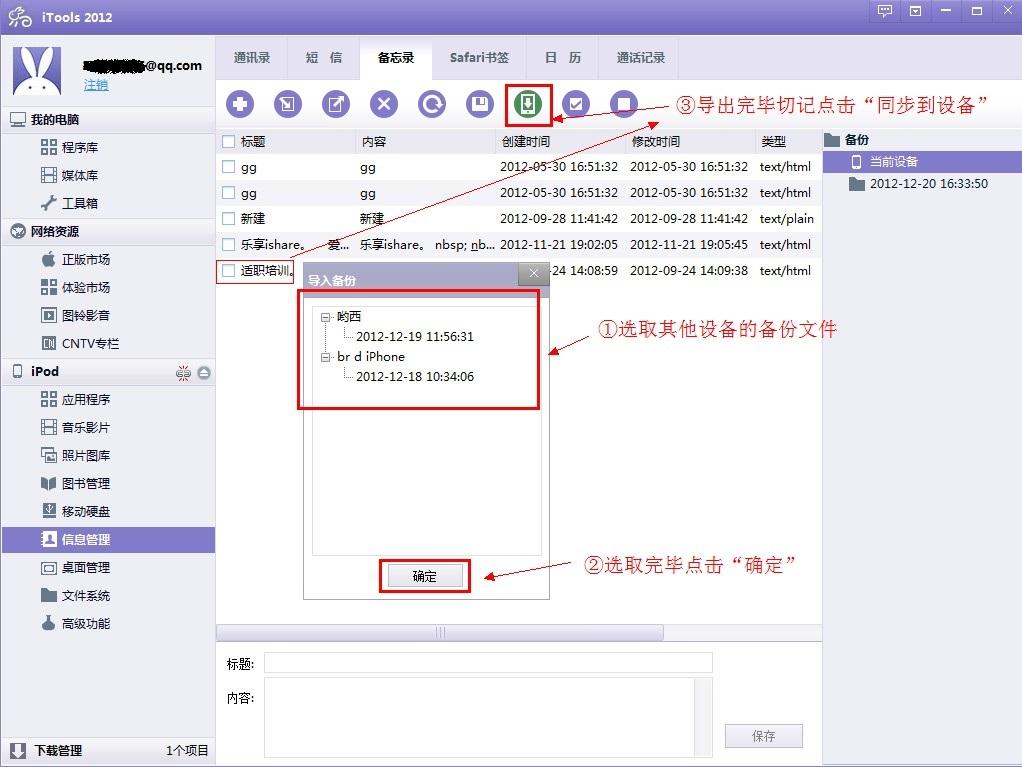Open the Safari书签 tab
The height and width of the screenshot is (767, 1022).
pyautogui.click(x=479, y=58)
